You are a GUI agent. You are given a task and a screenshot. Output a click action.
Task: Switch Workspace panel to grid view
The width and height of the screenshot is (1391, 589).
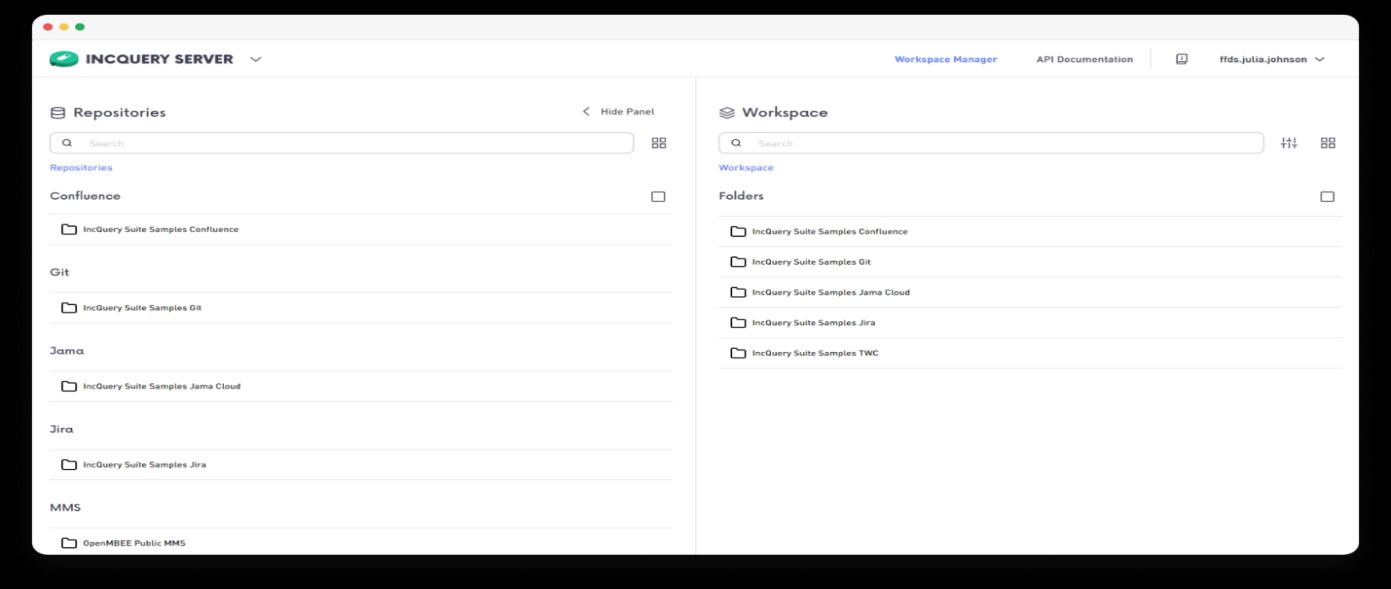[1328, 143]
